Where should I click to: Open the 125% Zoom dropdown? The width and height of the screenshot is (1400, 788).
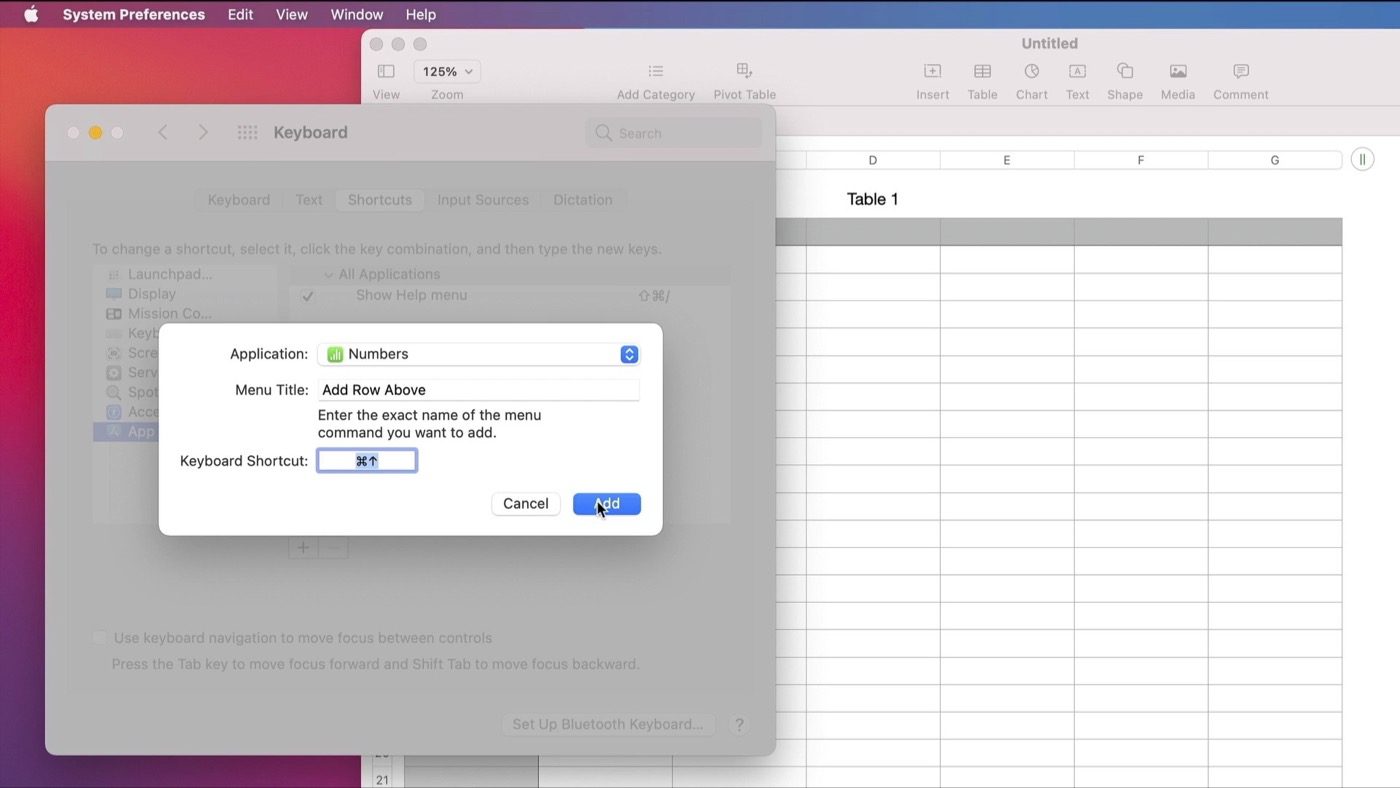pos(447,72)
